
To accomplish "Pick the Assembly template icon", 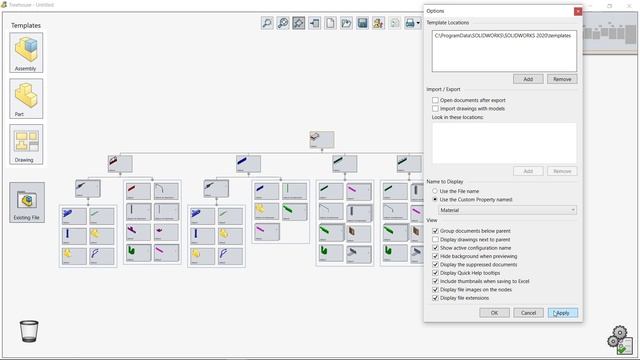I will pyautogui.click(x=26, y=53).
